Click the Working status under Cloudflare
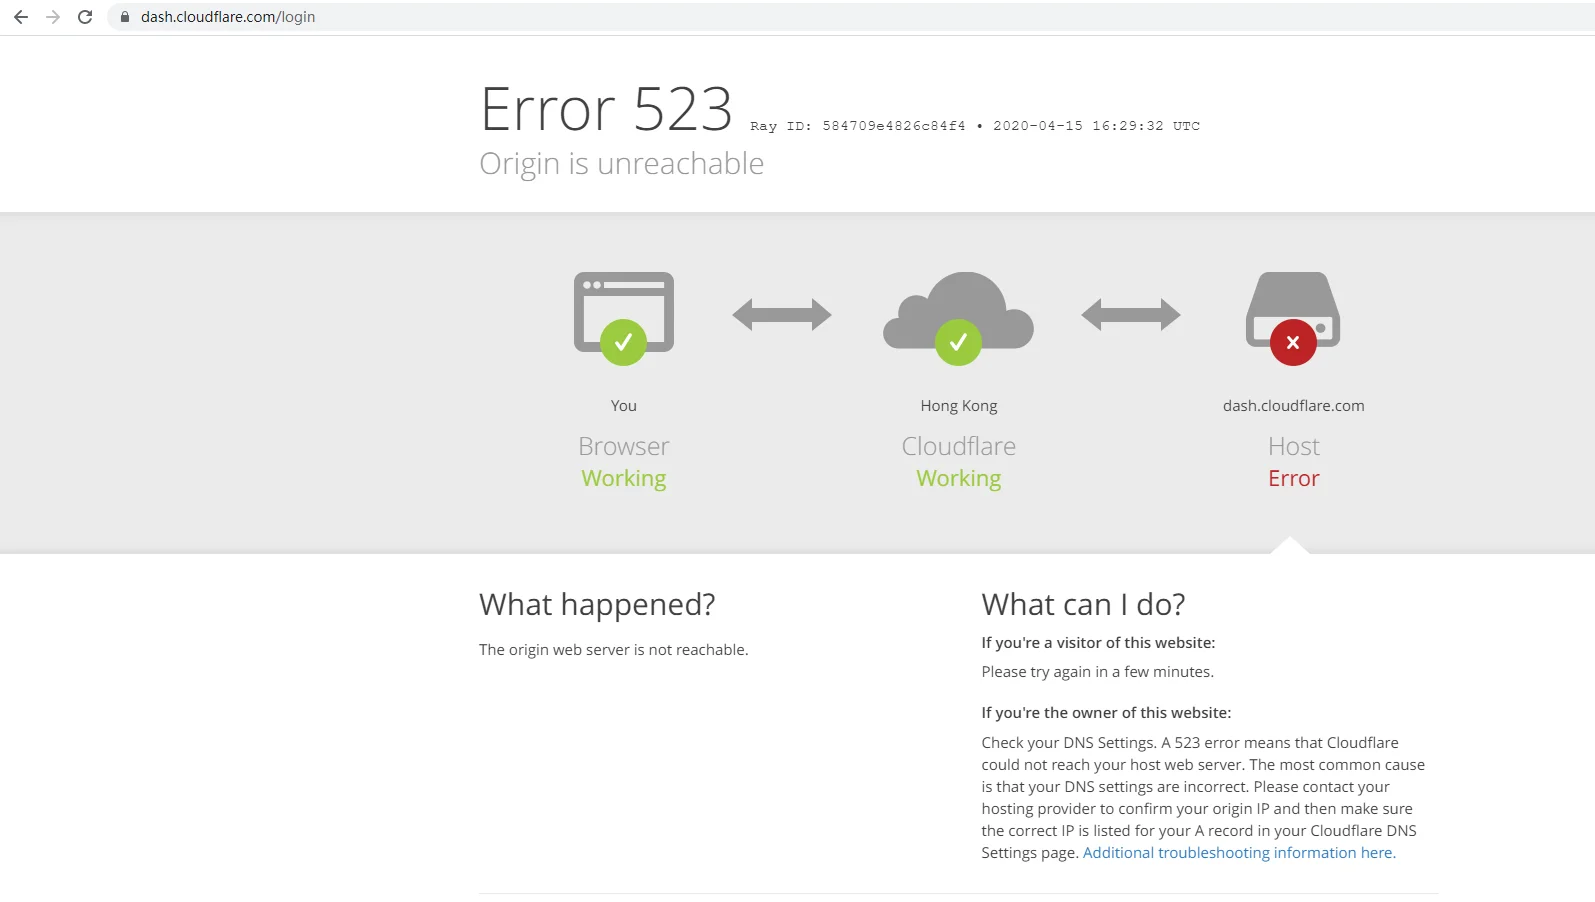1595x902 pixels. [959, 479]
